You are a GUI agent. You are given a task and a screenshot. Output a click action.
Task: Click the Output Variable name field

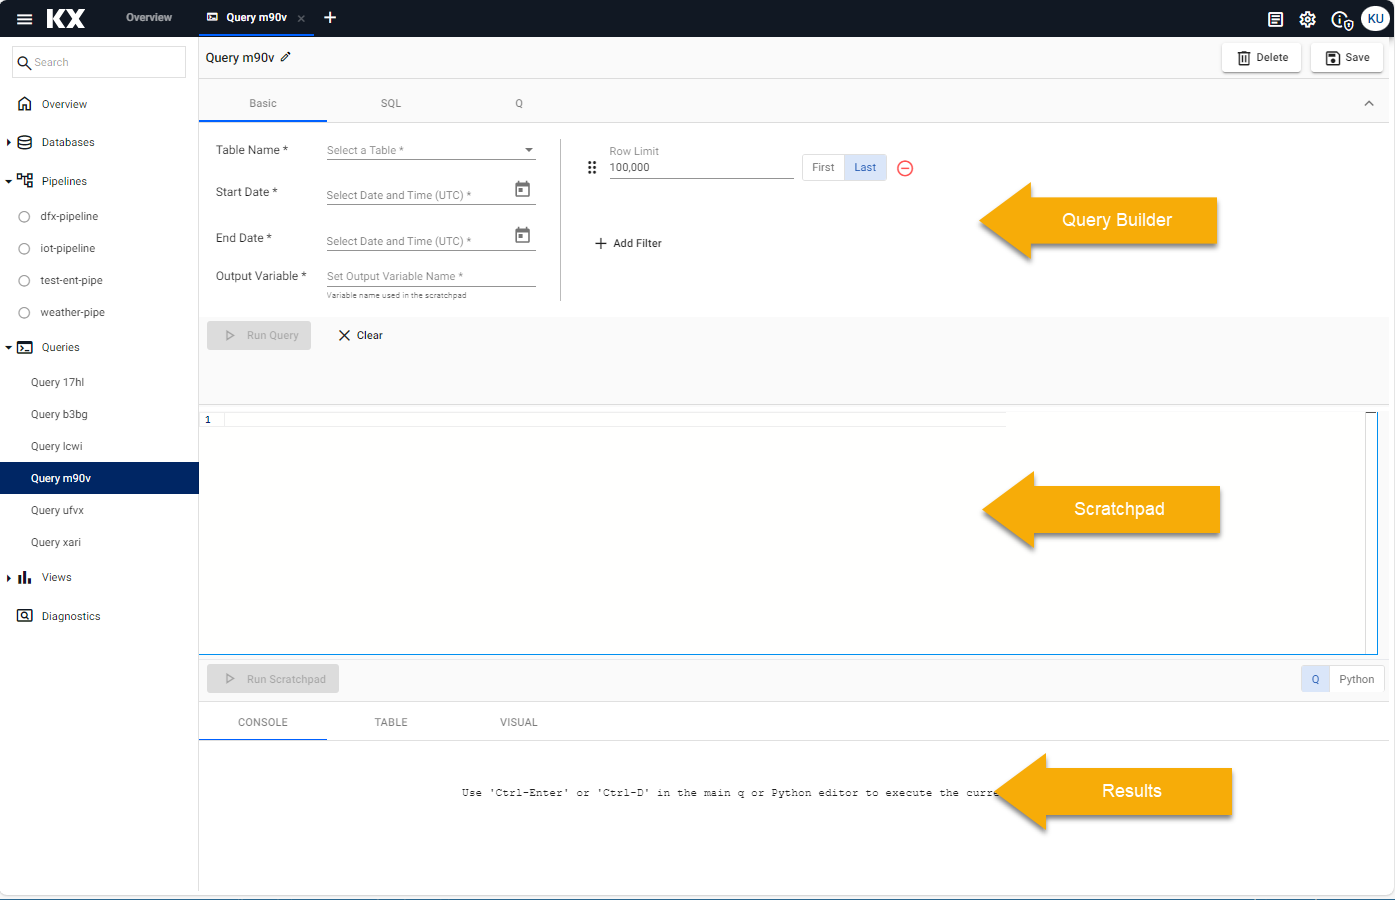(x=431, y=276)
